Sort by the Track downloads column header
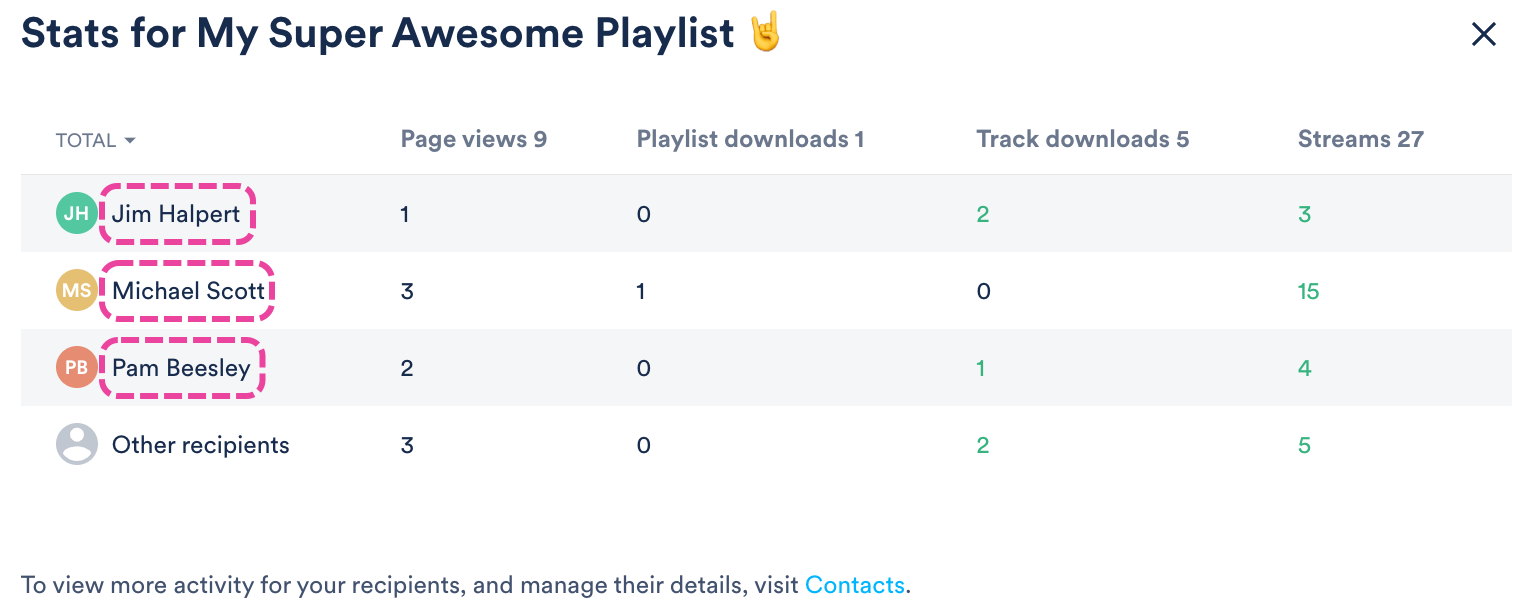The width and height of the screenshot is (1530, 613). pyautogui.click(x=1083, y=139)
